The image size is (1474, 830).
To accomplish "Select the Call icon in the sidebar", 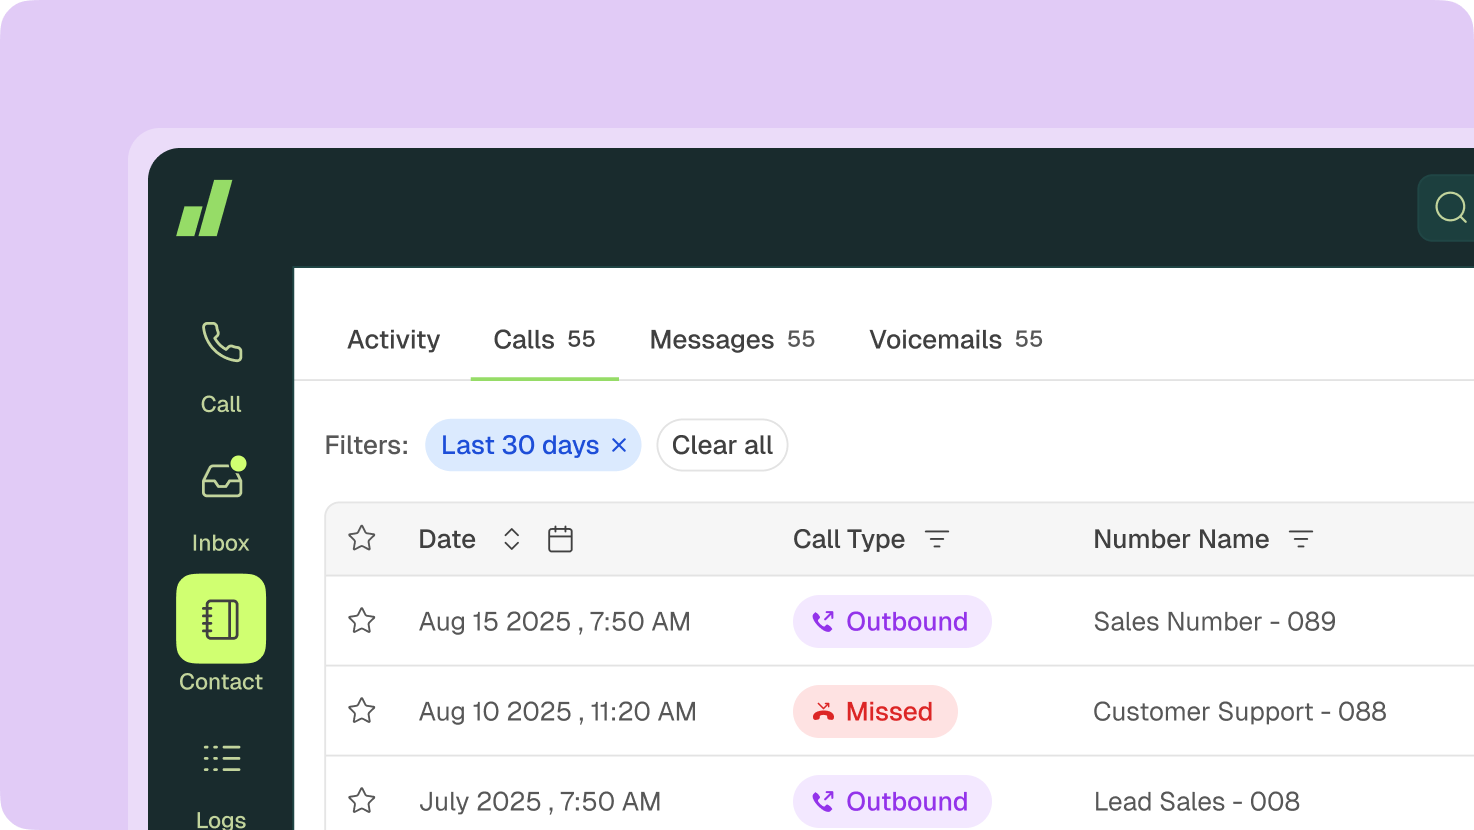I will (x=221, y=343).
